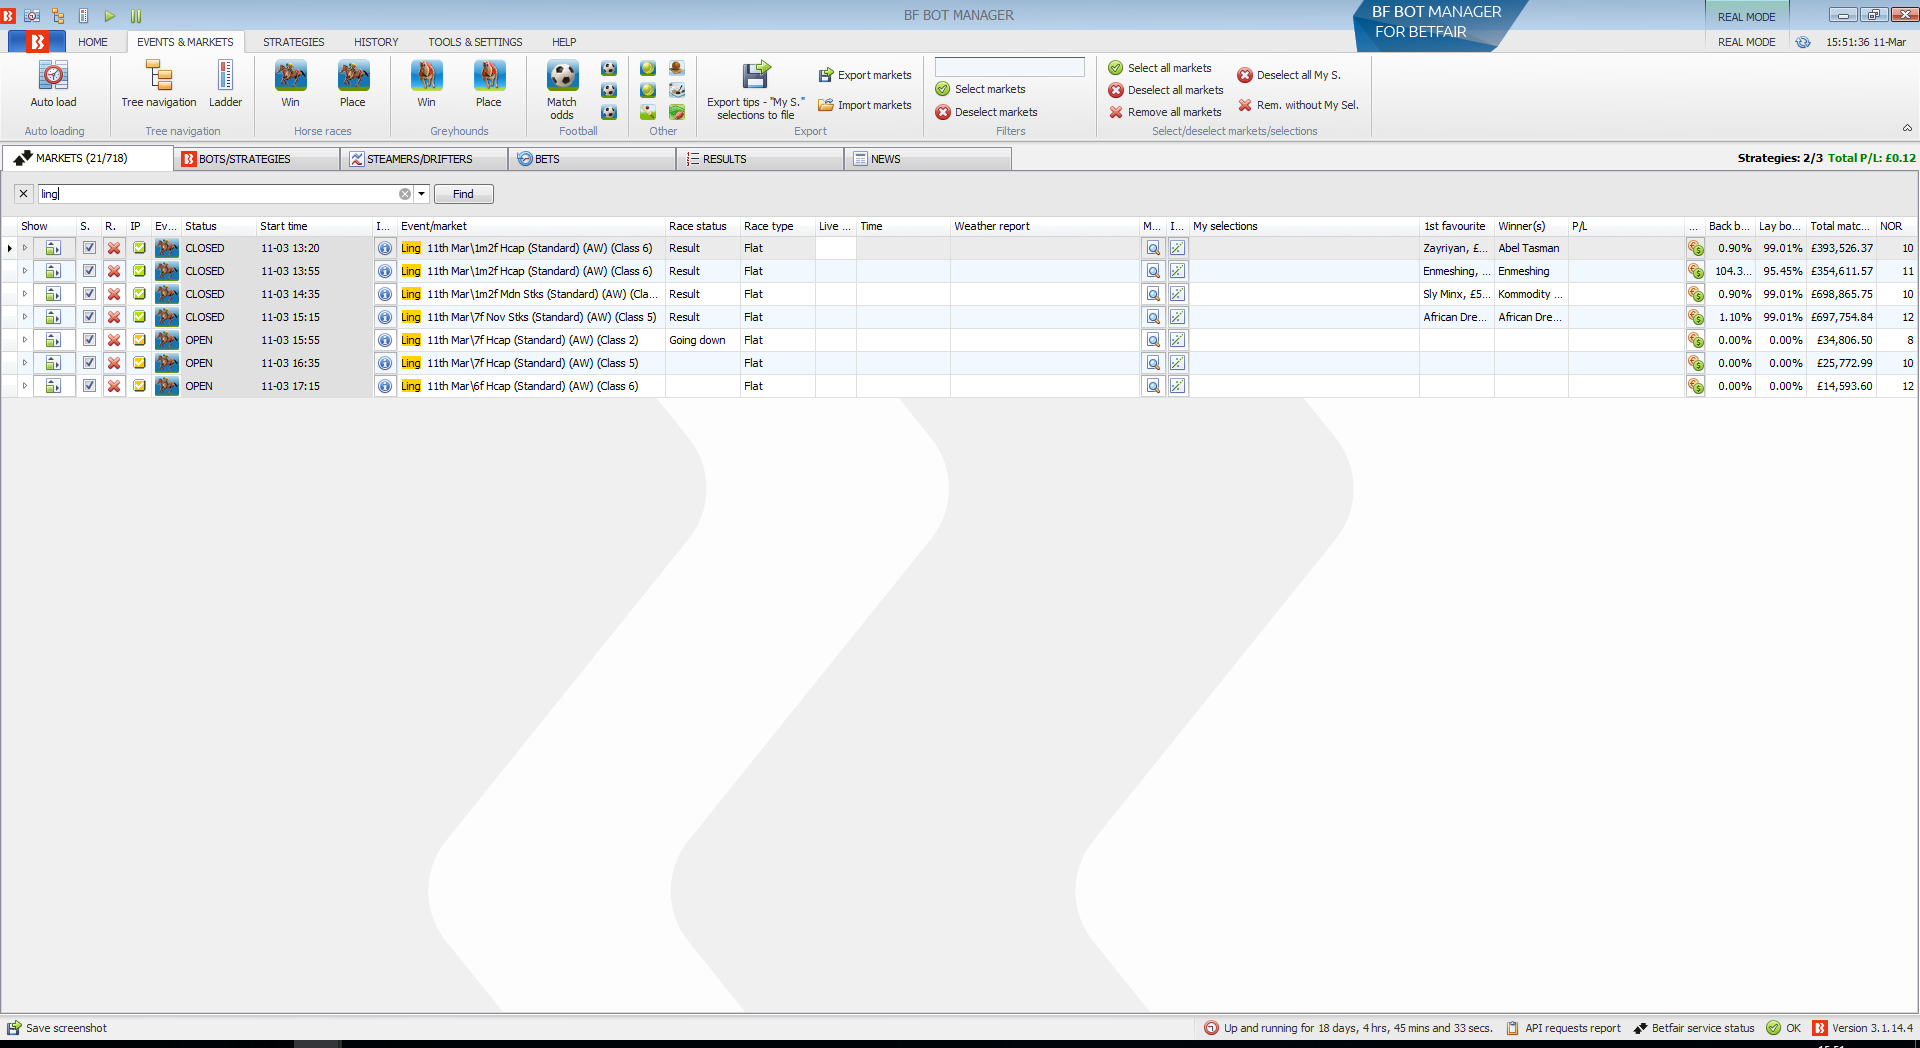
Task: Click Deselect all markets
Action: 1166,90
